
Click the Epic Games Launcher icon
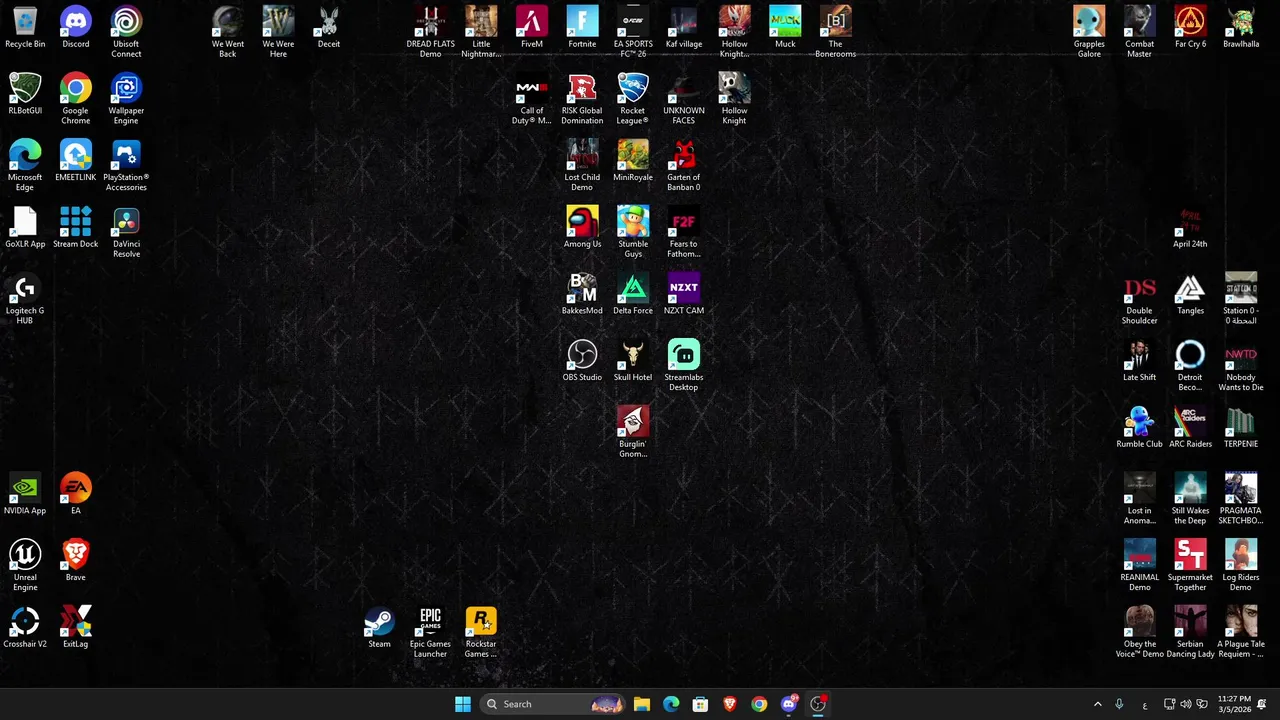[x=430, y=633]
